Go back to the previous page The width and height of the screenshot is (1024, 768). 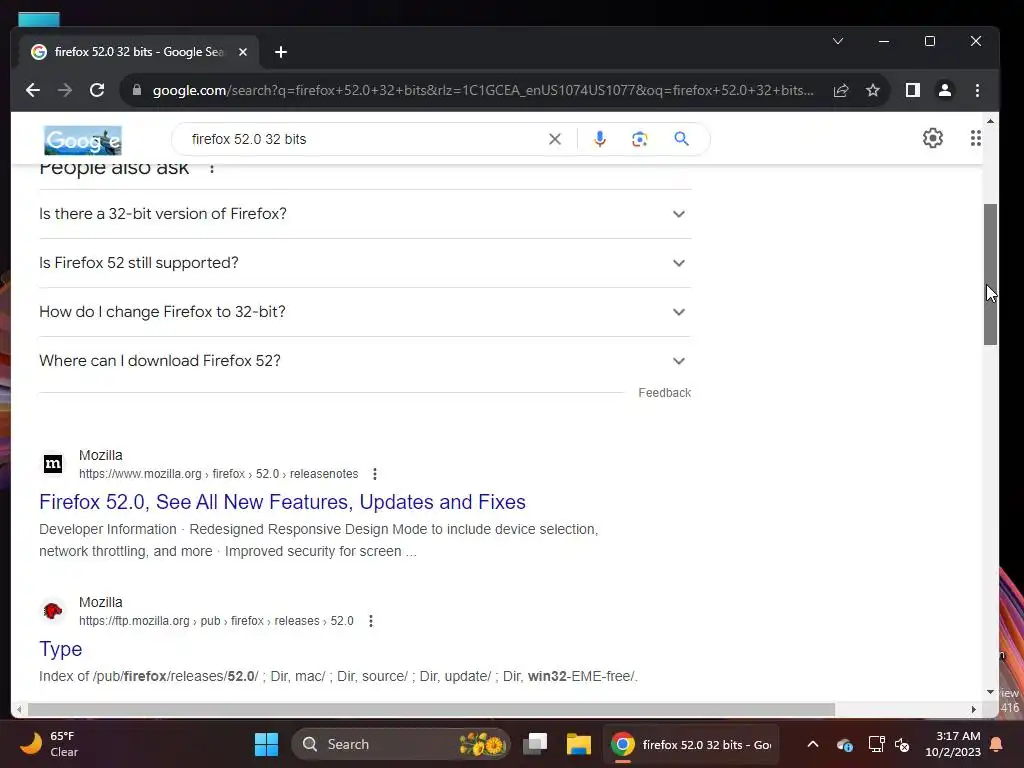(x=33, y=90)
